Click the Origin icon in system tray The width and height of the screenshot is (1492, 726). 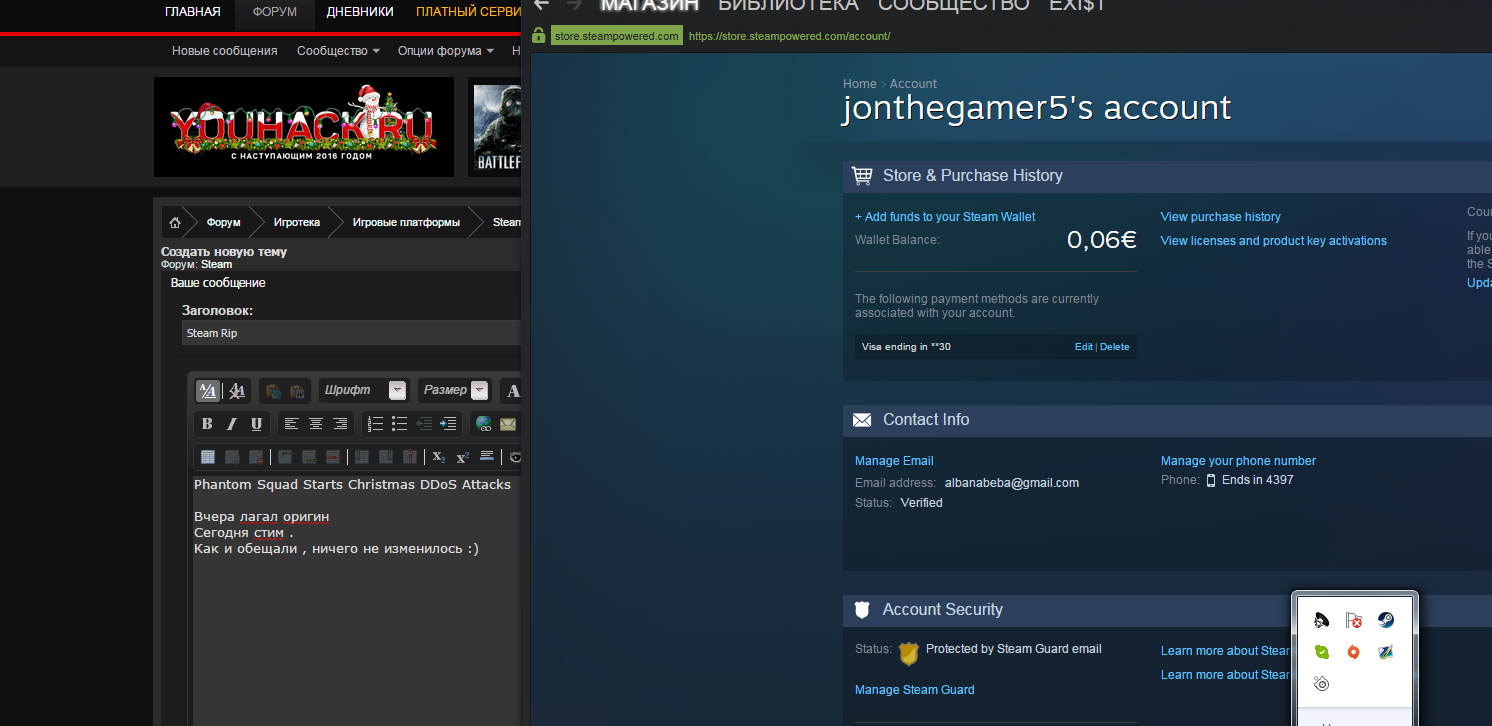click(x=1353, y=652)
